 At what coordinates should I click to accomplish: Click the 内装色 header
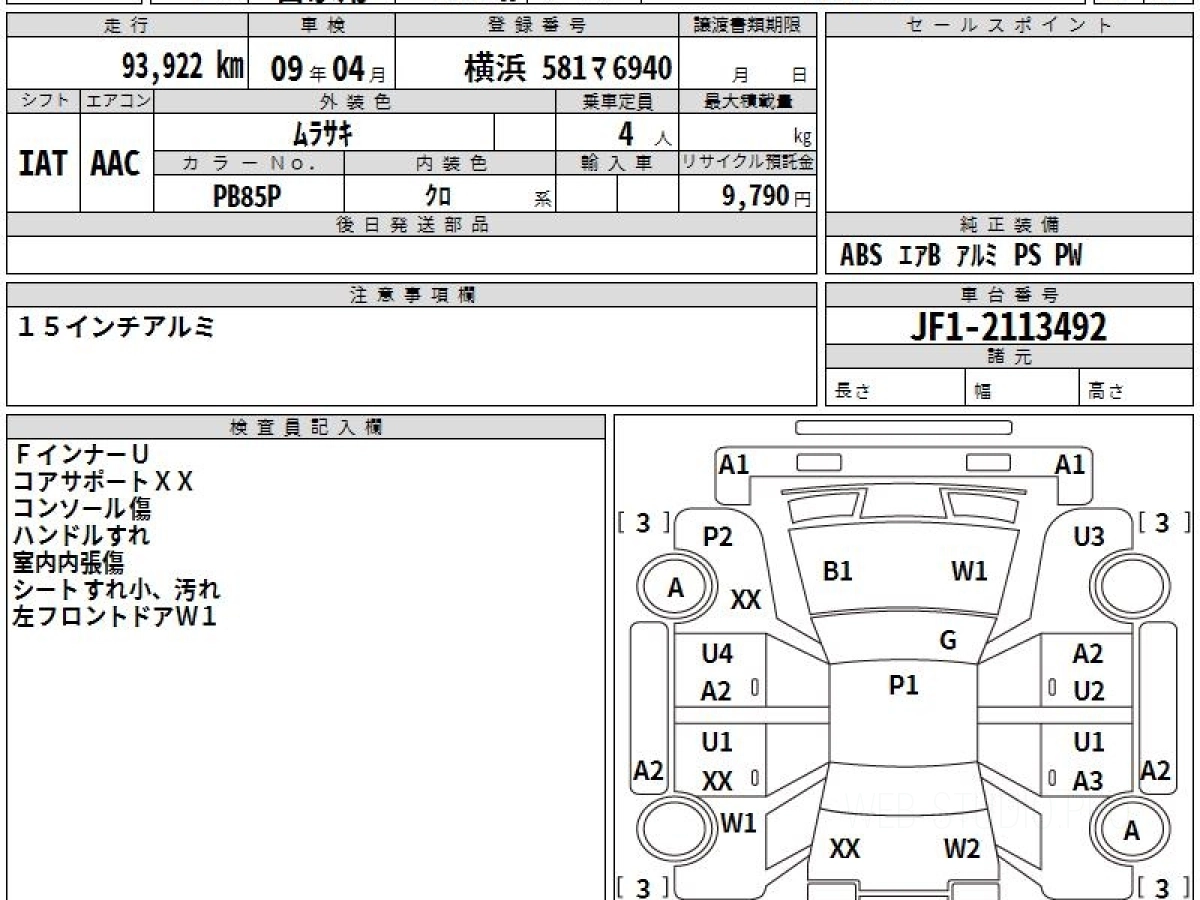pyautogui.click(x=450, y=163)
